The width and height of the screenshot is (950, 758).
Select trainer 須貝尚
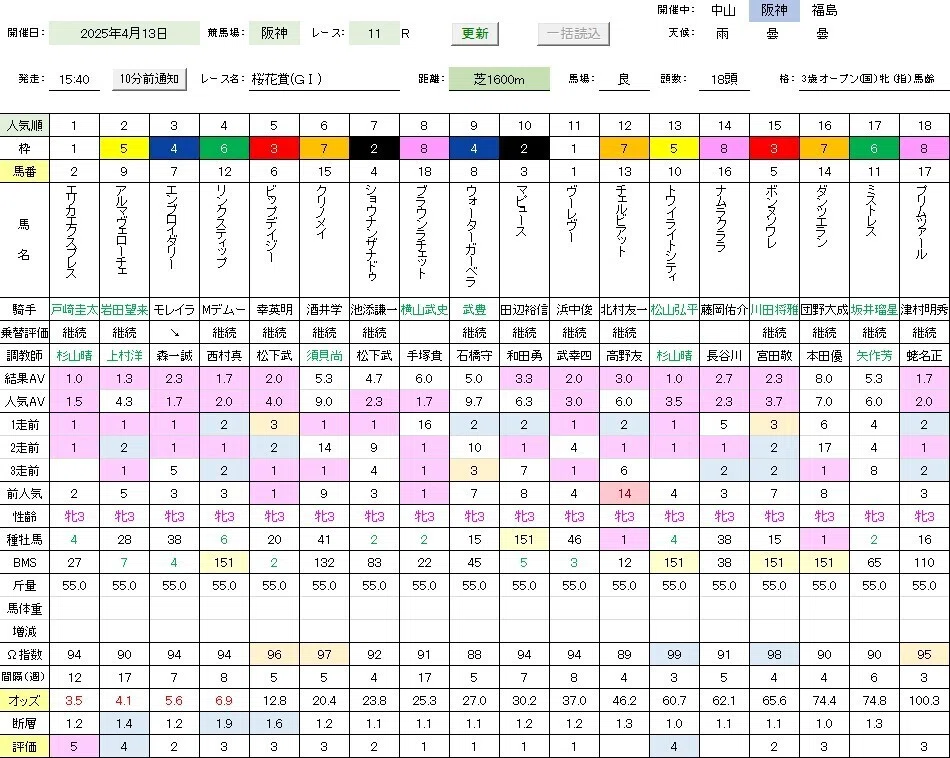pos(324,356)
